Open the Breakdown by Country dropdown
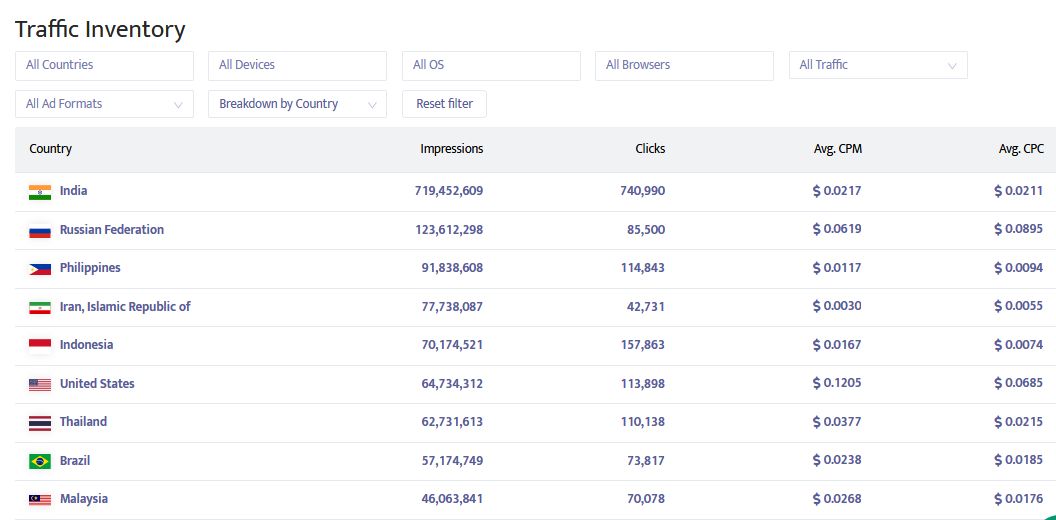 point(296,104)
